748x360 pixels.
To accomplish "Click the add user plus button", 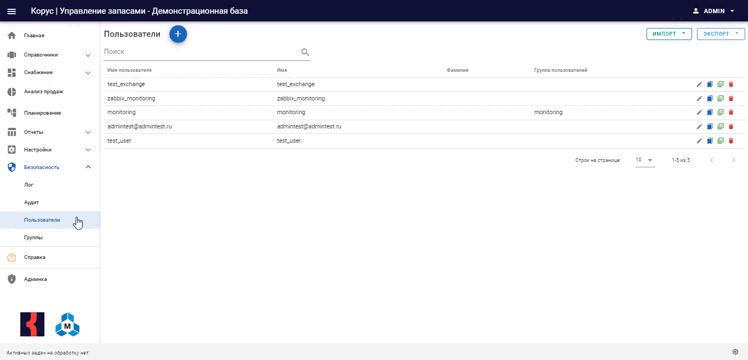I will click(178, 34).
